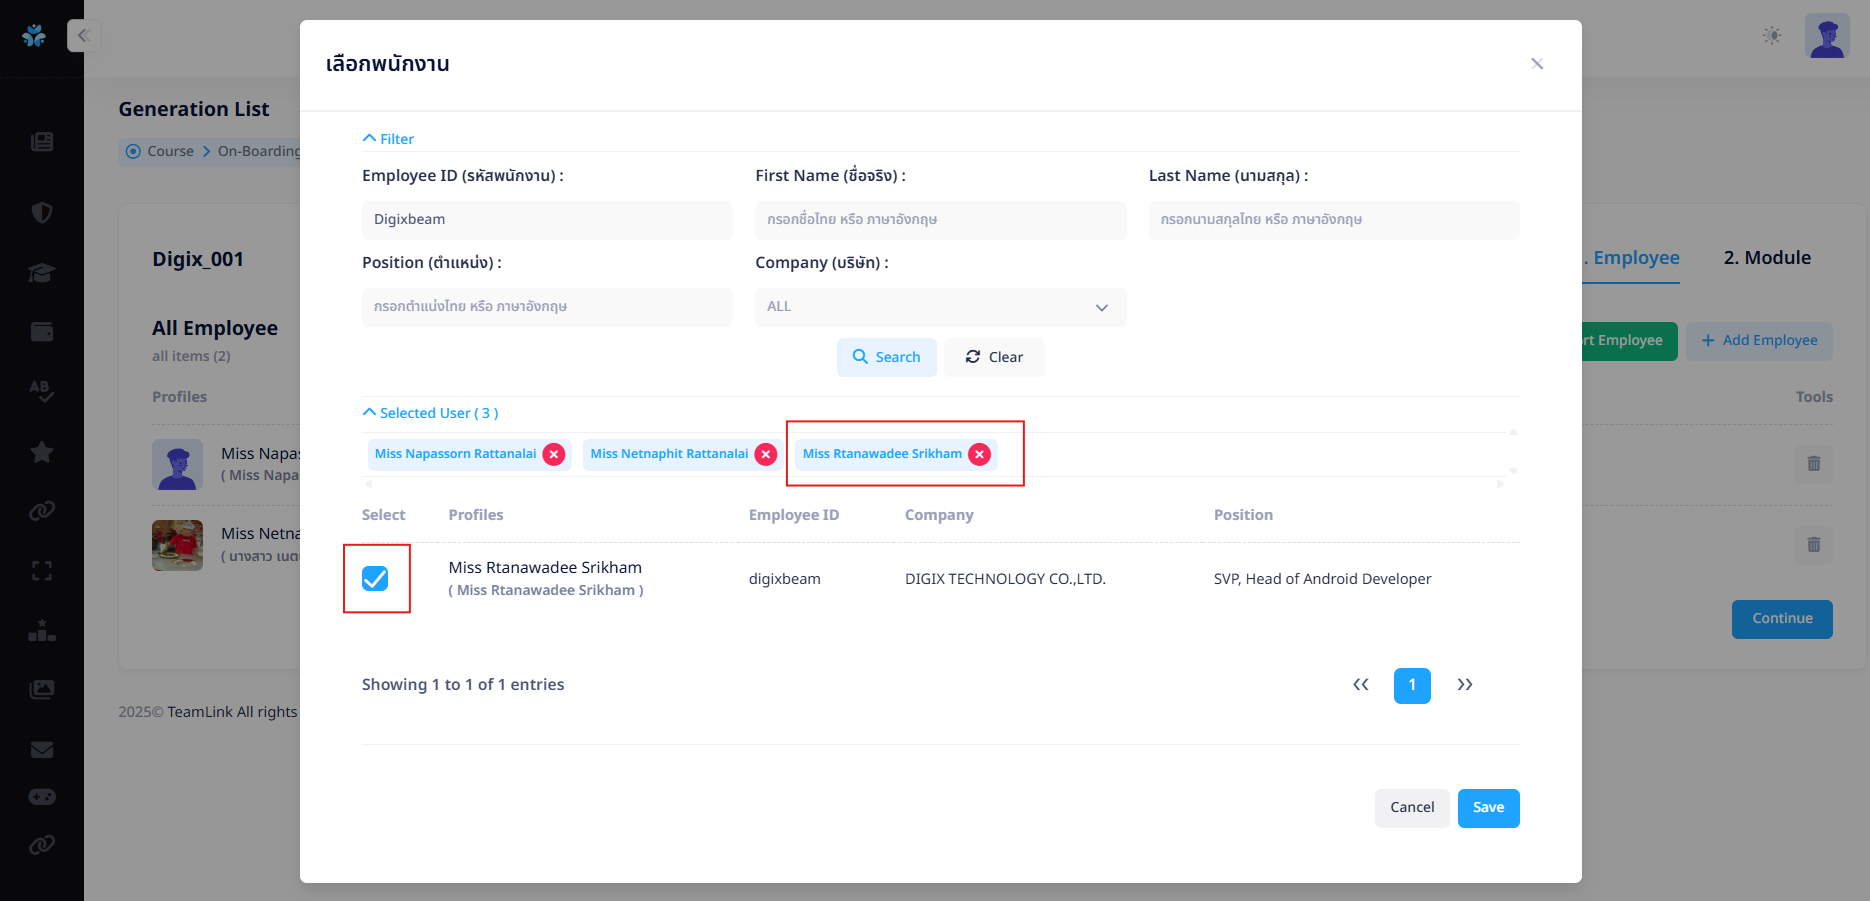Click the First Name input field
The height and width of the screenshot is (901, 1870).
tap(940, 220)
